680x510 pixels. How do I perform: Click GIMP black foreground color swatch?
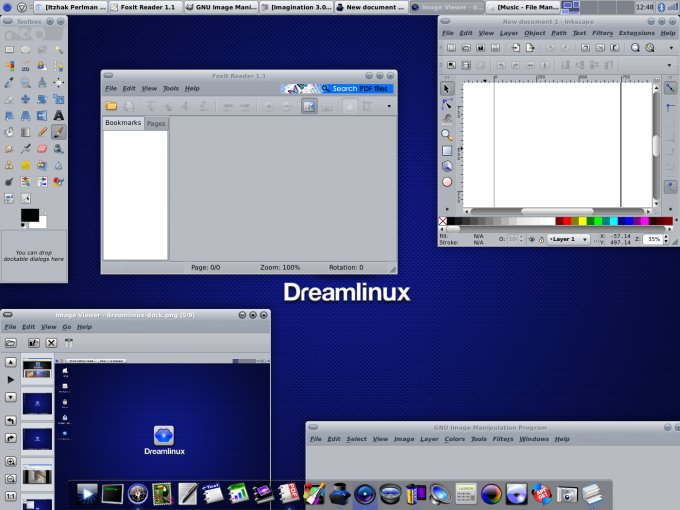29,215
